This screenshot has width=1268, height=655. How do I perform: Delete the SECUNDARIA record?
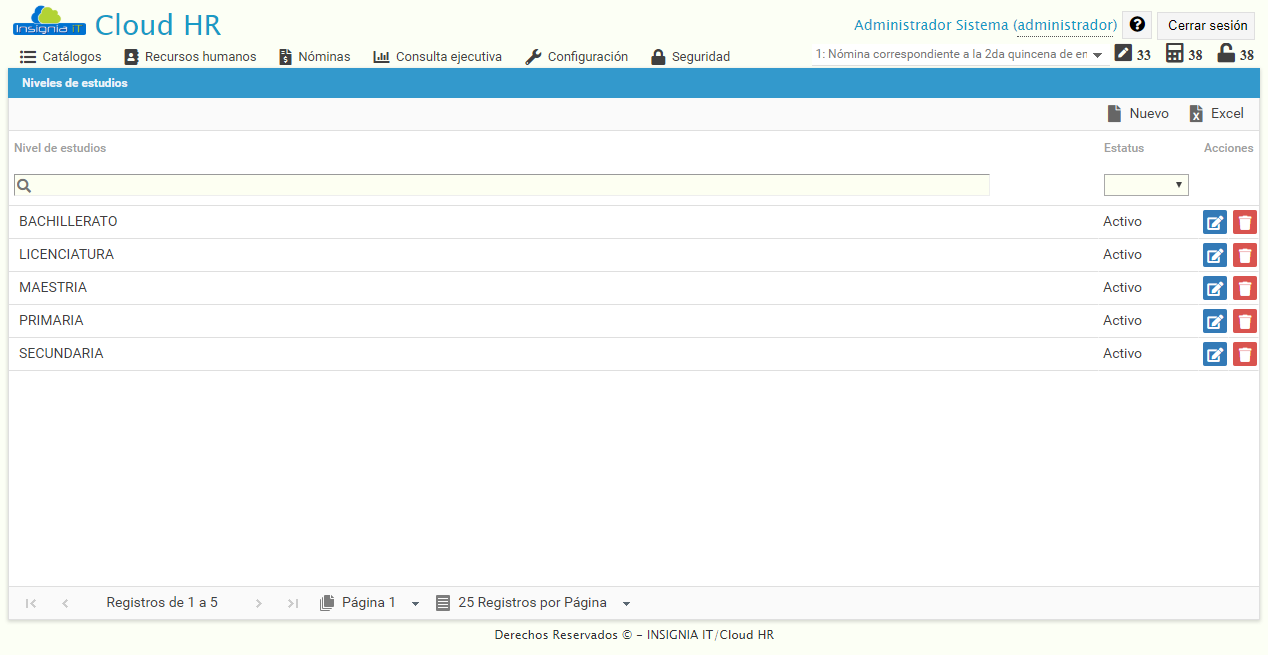coord(1244,354)
